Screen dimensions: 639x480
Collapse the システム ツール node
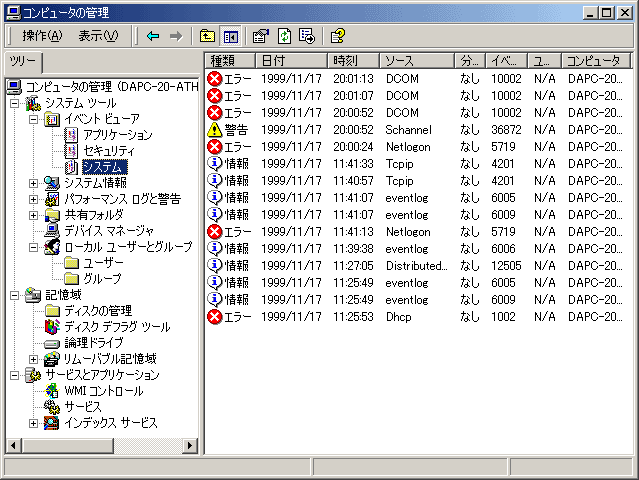click(15, 103)
